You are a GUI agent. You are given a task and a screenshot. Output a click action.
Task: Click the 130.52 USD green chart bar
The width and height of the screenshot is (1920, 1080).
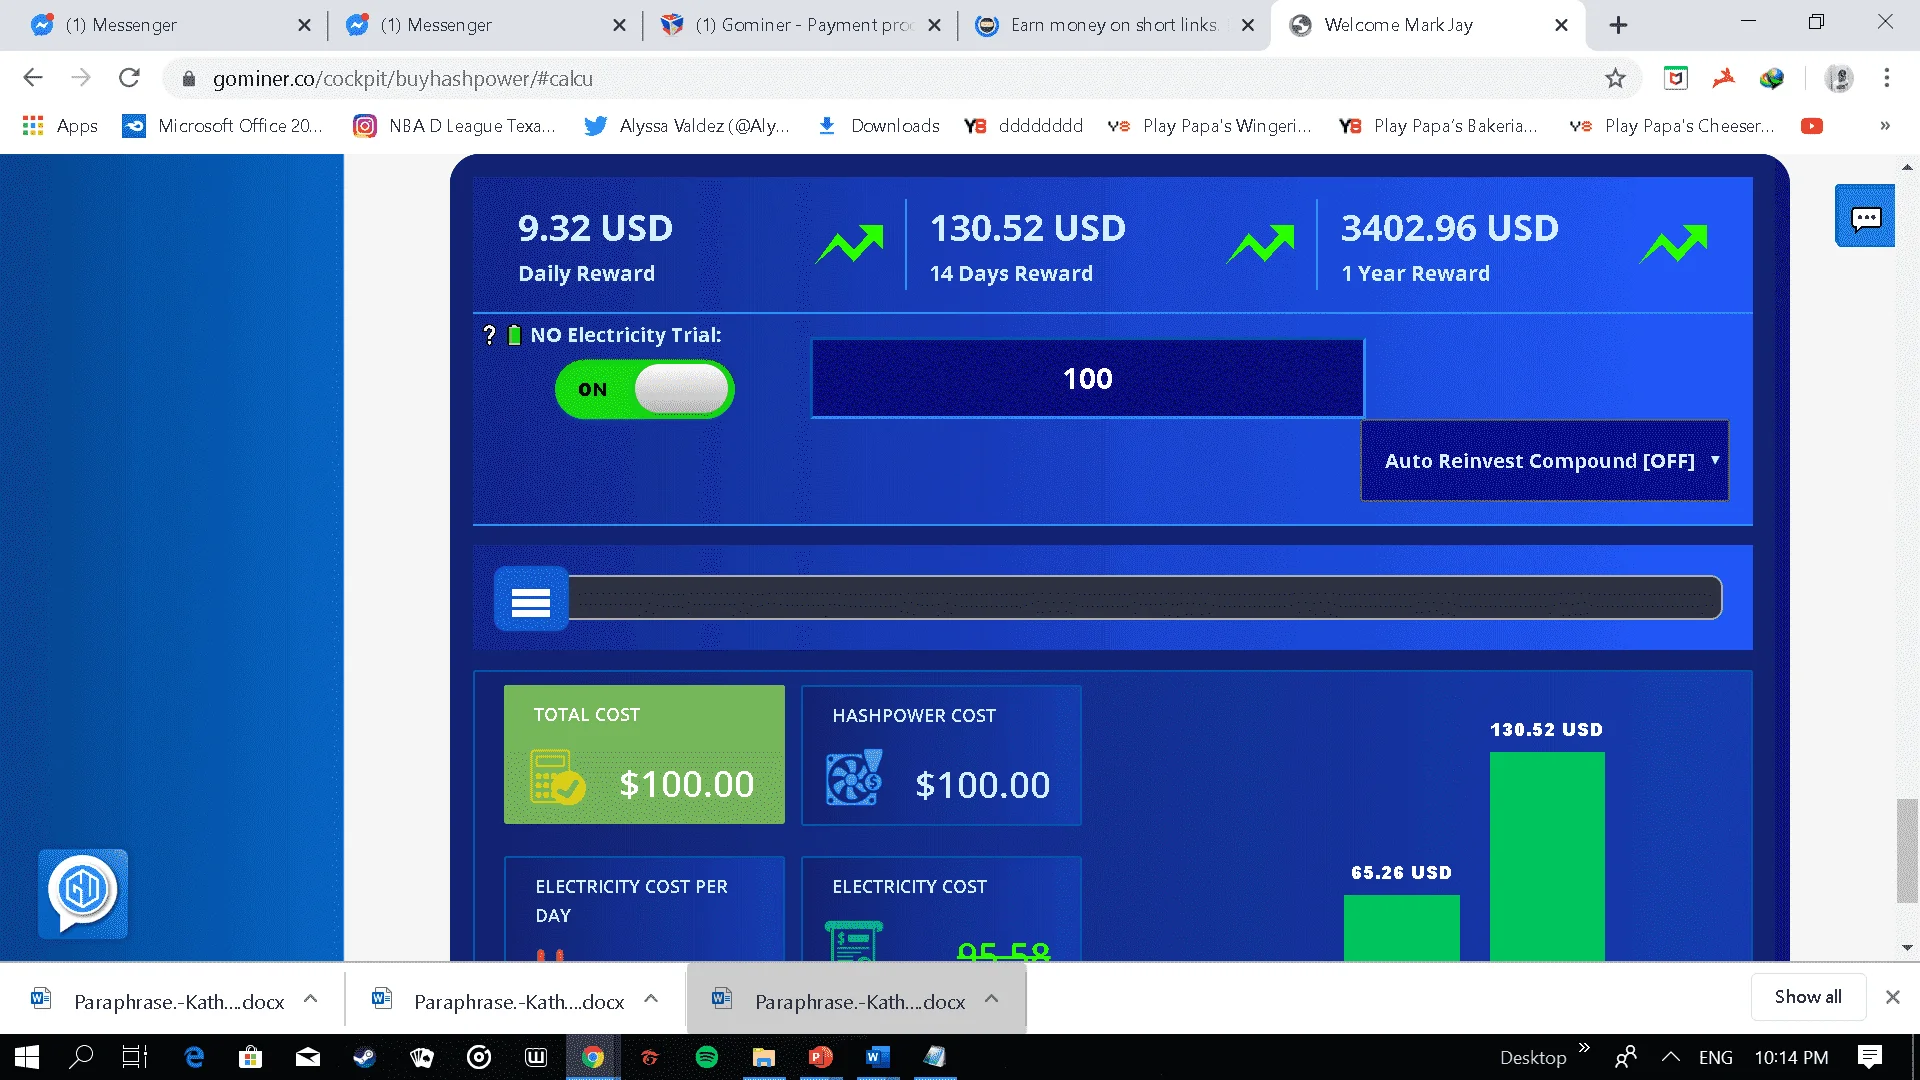(x=1547, y=856)
